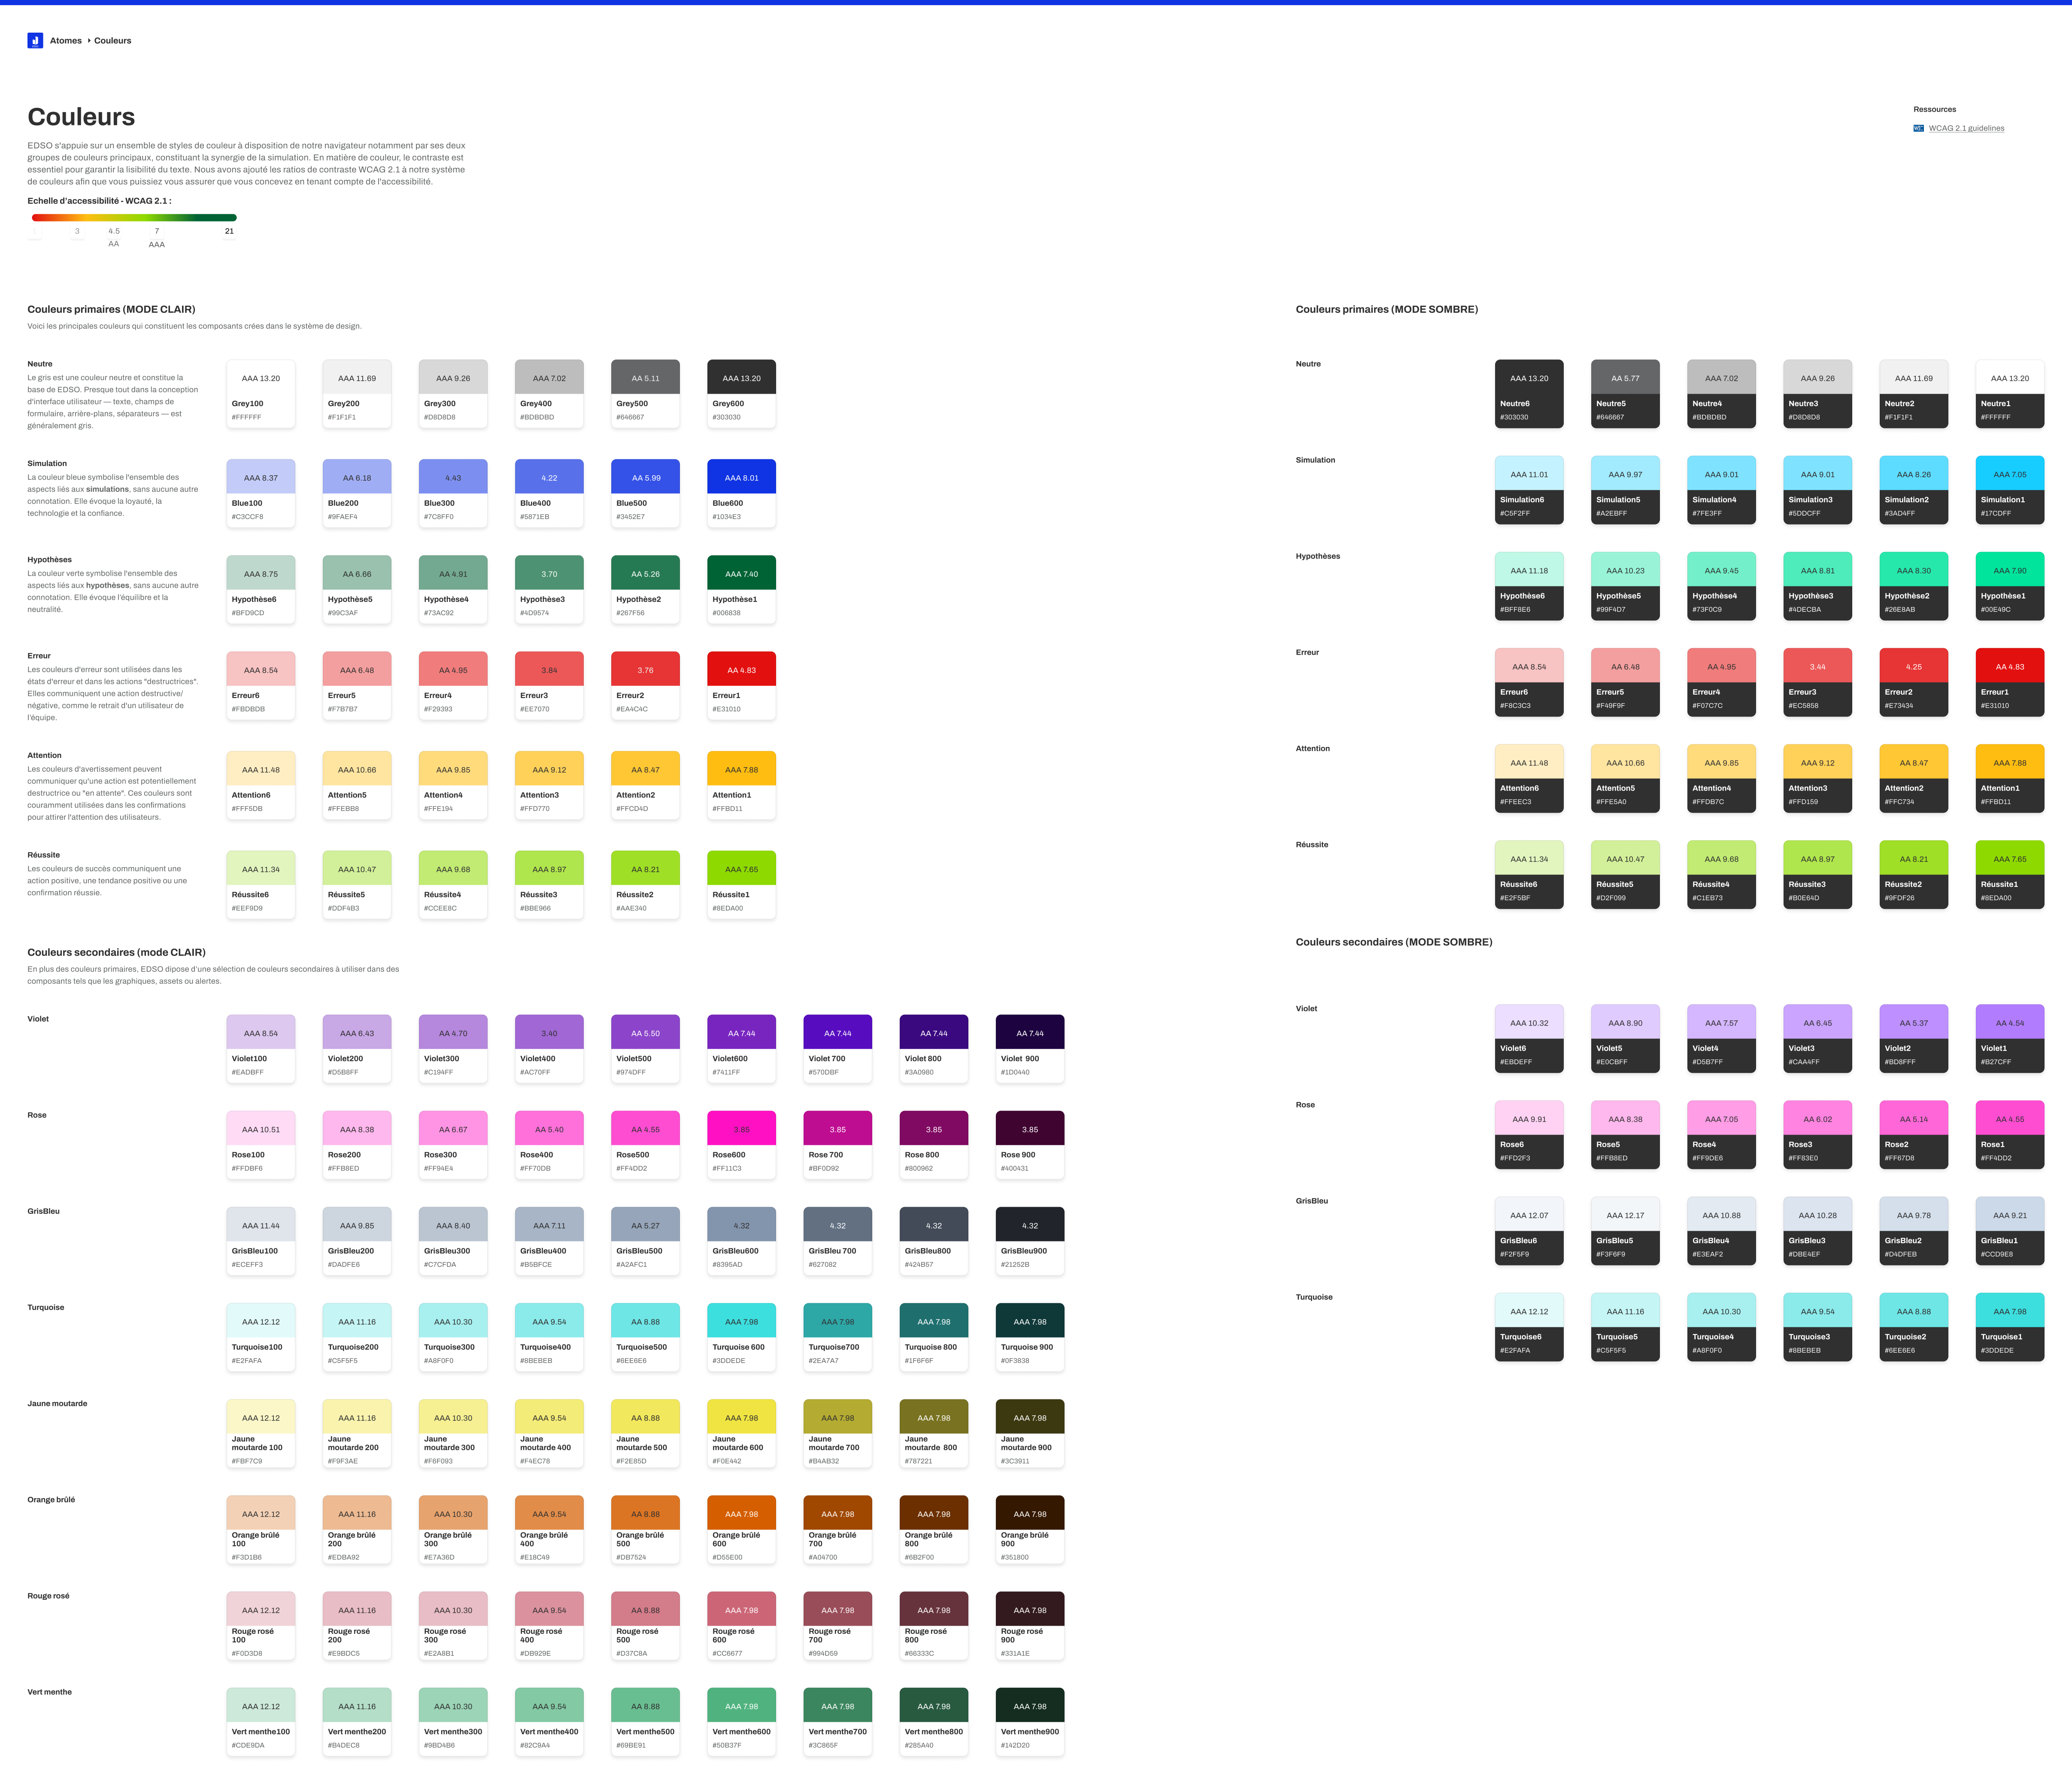Select the Grey100 #FFFFFF swatch

point(261,394)
